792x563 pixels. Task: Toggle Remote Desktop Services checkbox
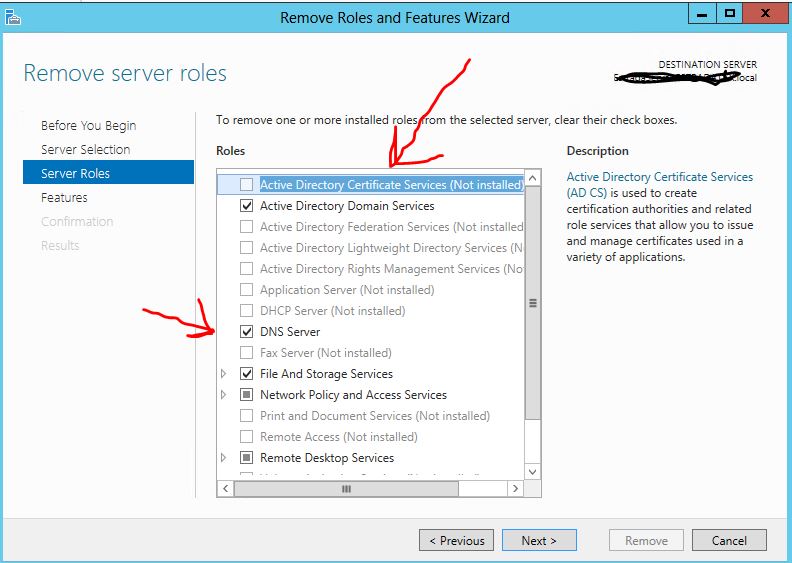point(246,458)
